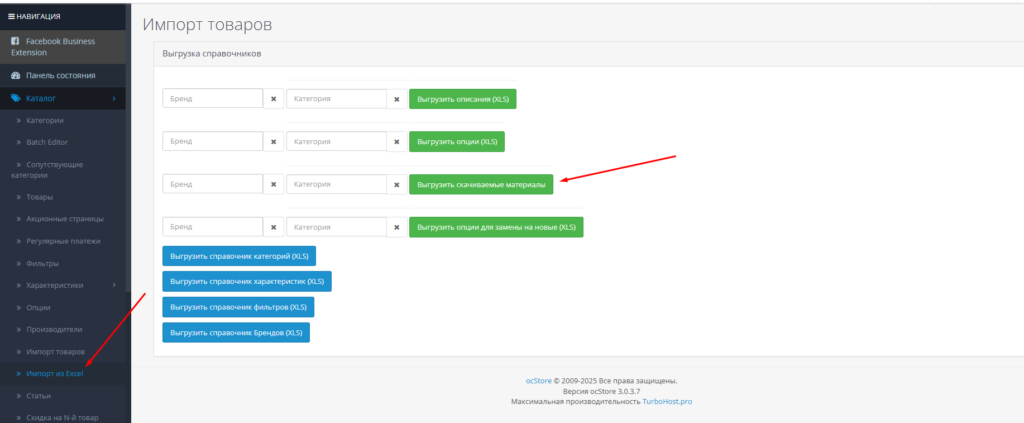Image resolution: width=1024 pixels, height=423 pixels.
Task: Focus the Категория input in the options row
Action: tap(337, 142)
